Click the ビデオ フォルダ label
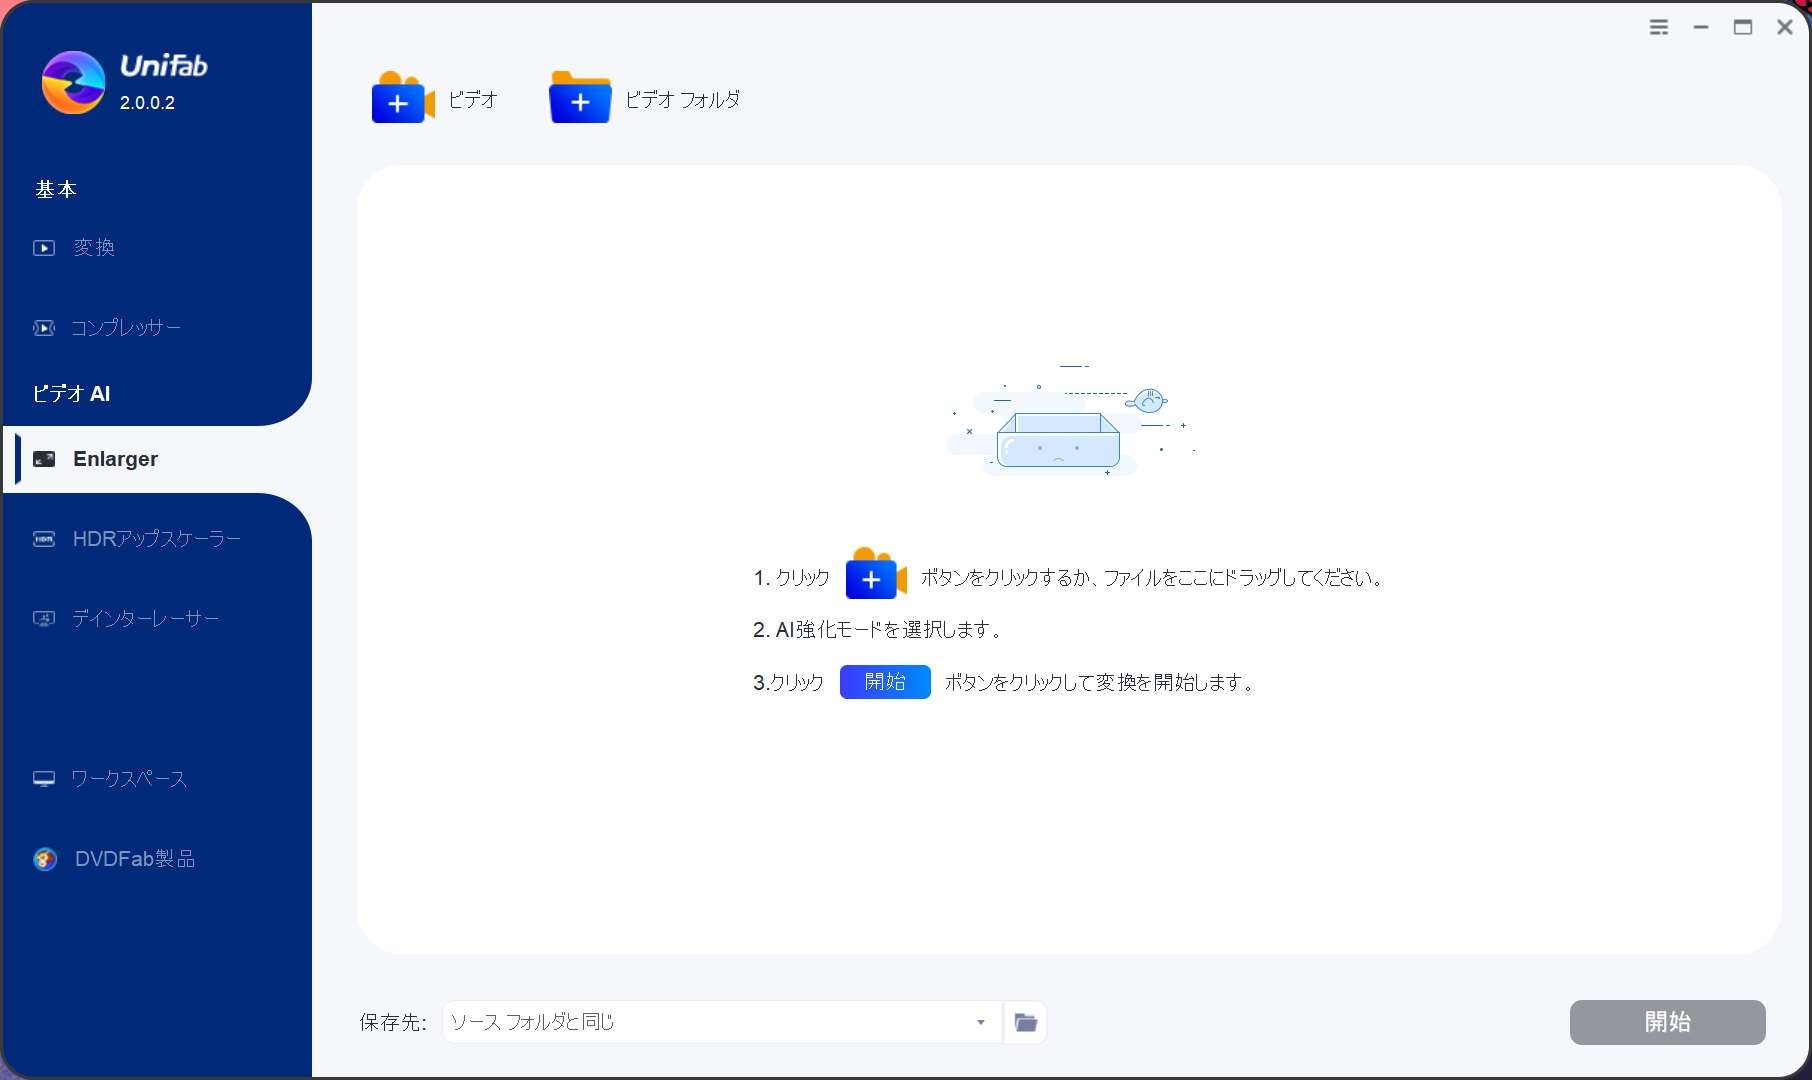The height and width of the screenshot is (1080, 1812). pos(683,99)
